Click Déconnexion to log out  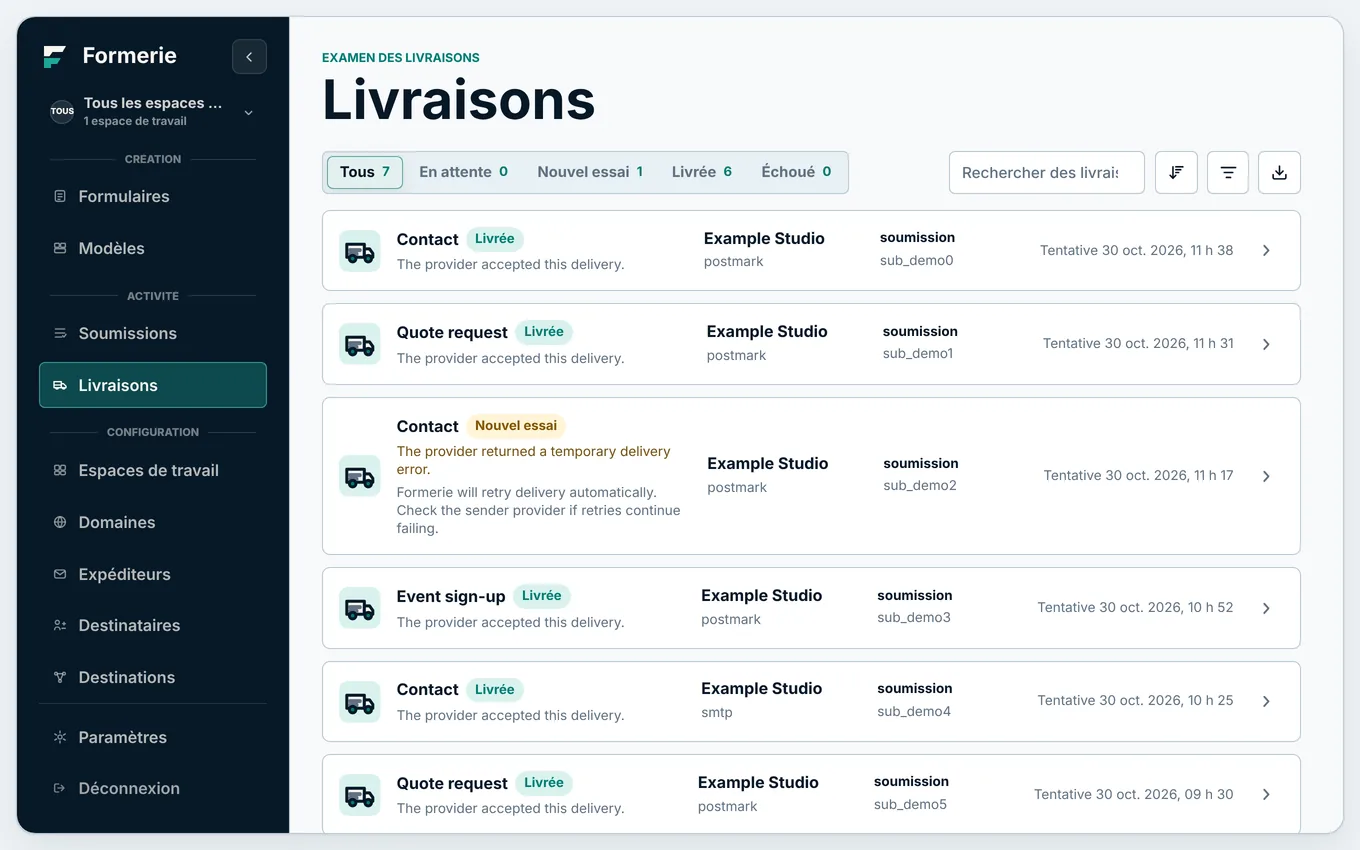[x=153, y=788]
